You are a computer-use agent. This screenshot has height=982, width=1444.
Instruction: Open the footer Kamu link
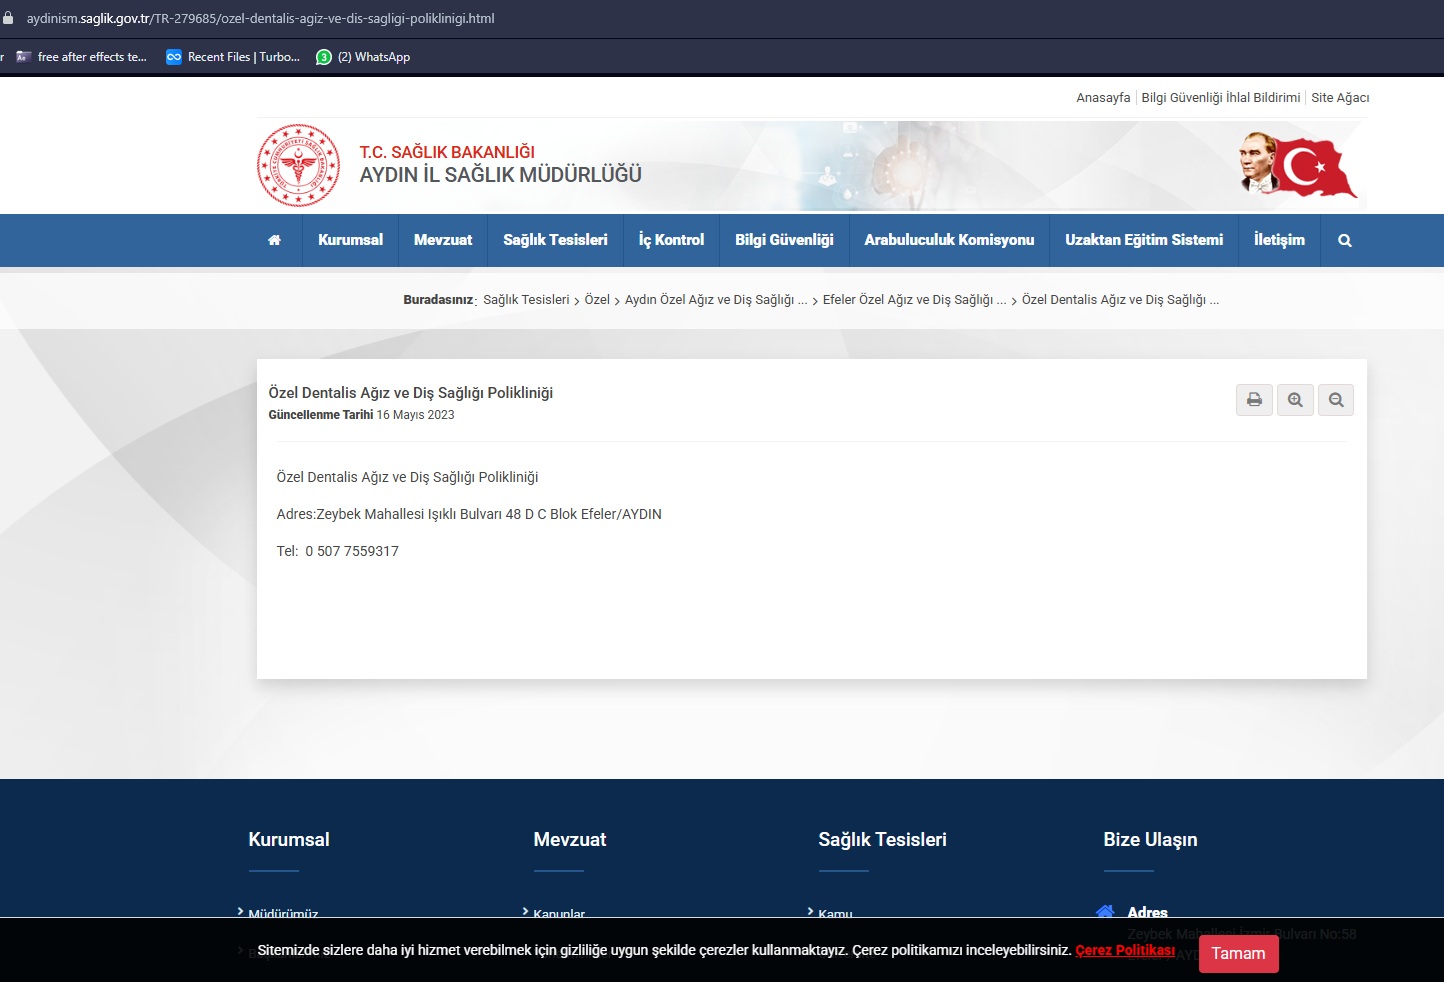pos(835,912)
